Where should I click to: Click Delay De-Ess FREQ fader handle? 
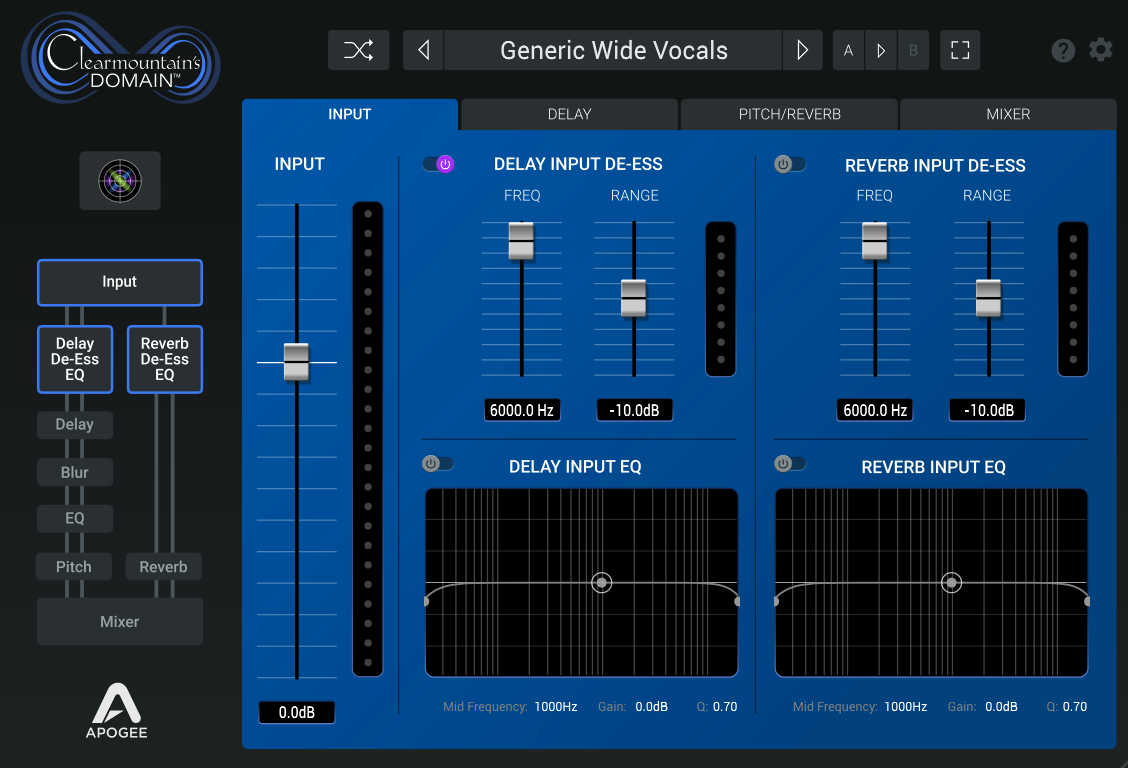(522, 241)
